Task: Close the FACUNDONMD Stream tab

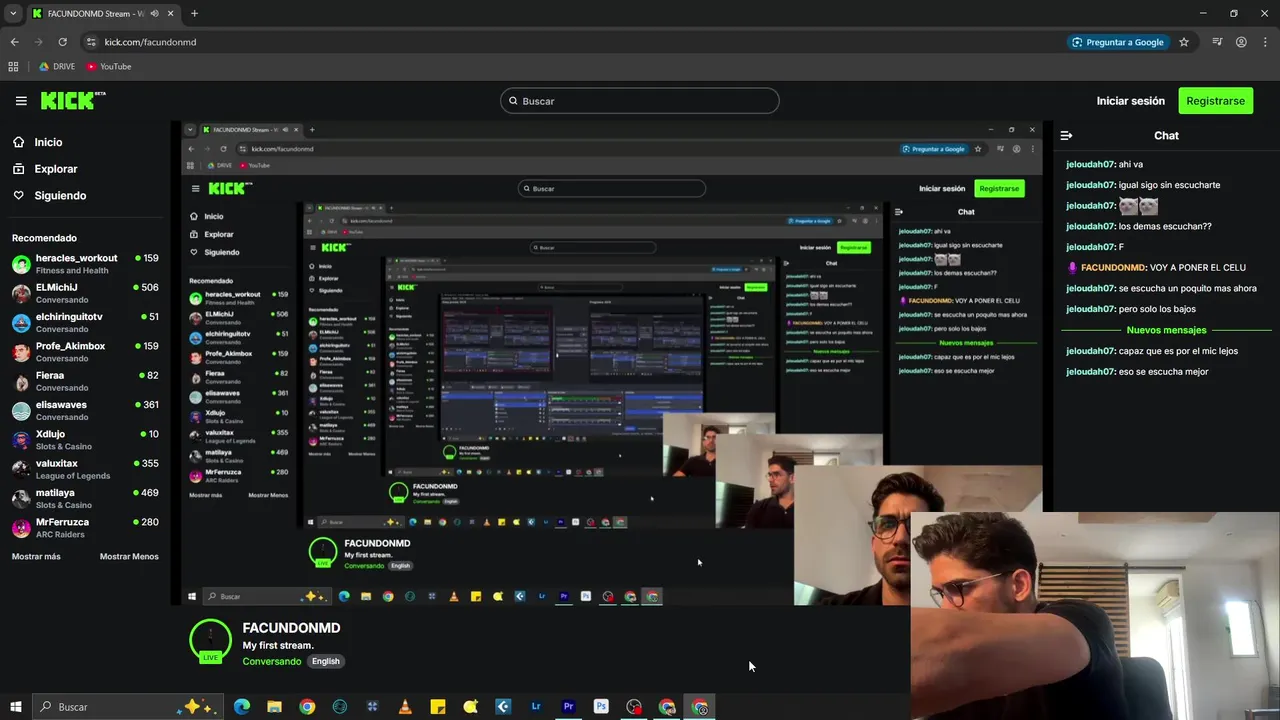Action: coord(169,14)
